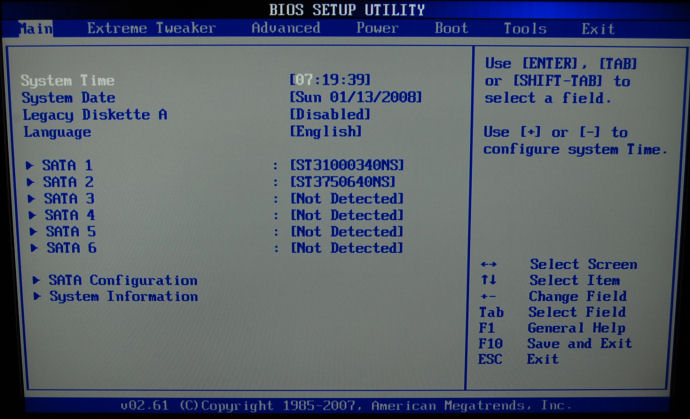Image resolution: width=690 pixels, height=419 pixels.
Task: Select the SATA 3 entry label
Action: pos(69,198)
